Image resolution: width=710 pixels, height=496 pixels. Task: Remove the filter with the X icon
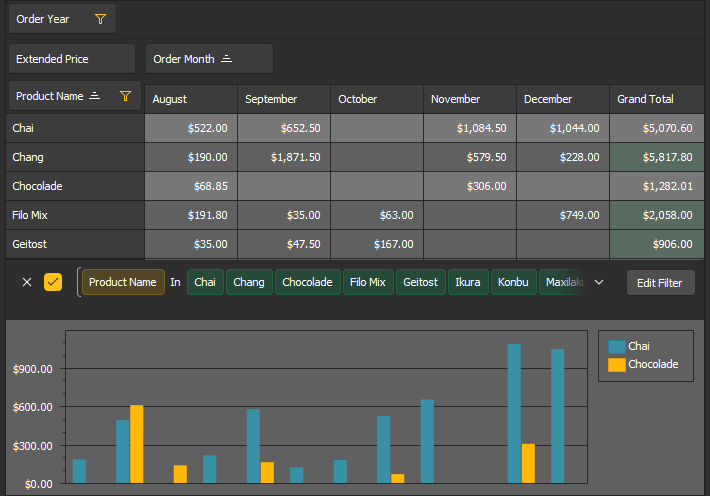click(x=27, y=282)
